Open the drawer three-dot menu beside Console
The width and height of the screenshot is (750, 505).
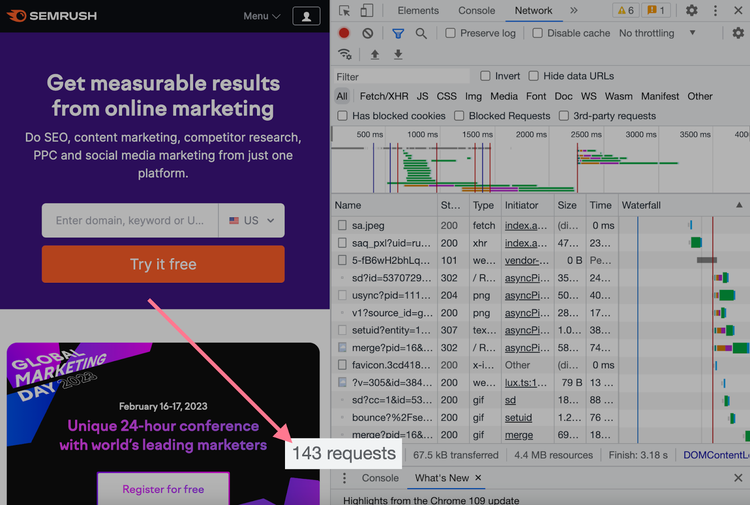344,478
